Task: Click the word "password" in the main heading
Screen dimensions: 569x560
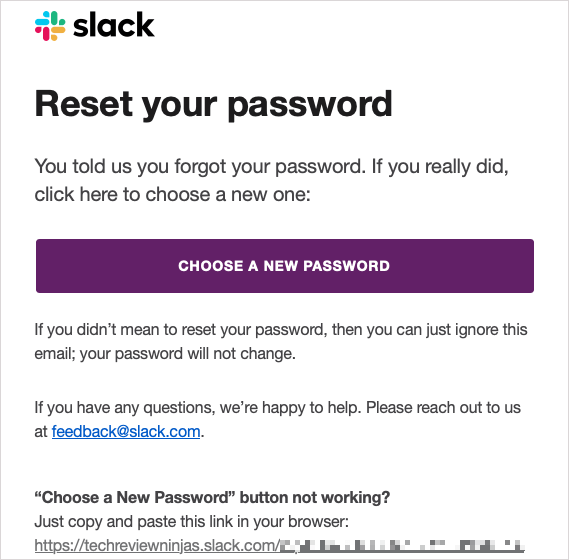Action: (x=310, y=106)
